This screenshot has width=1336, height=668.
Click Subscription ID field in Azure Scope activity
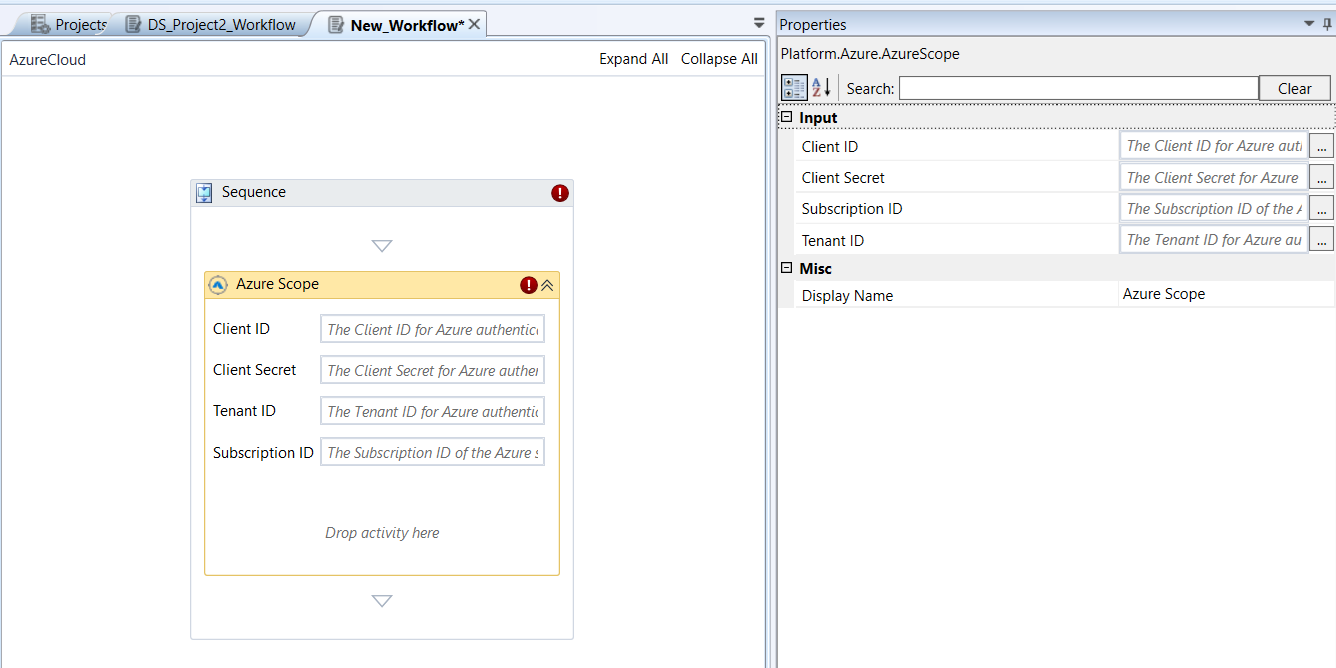click(432, 452)
